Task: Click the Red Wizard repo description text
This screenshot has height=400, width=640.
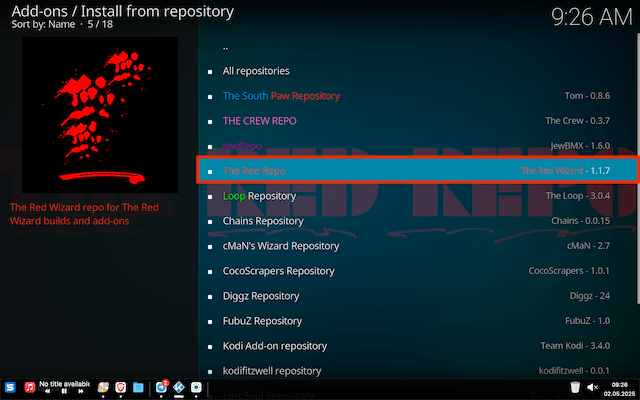Action: 84,214
